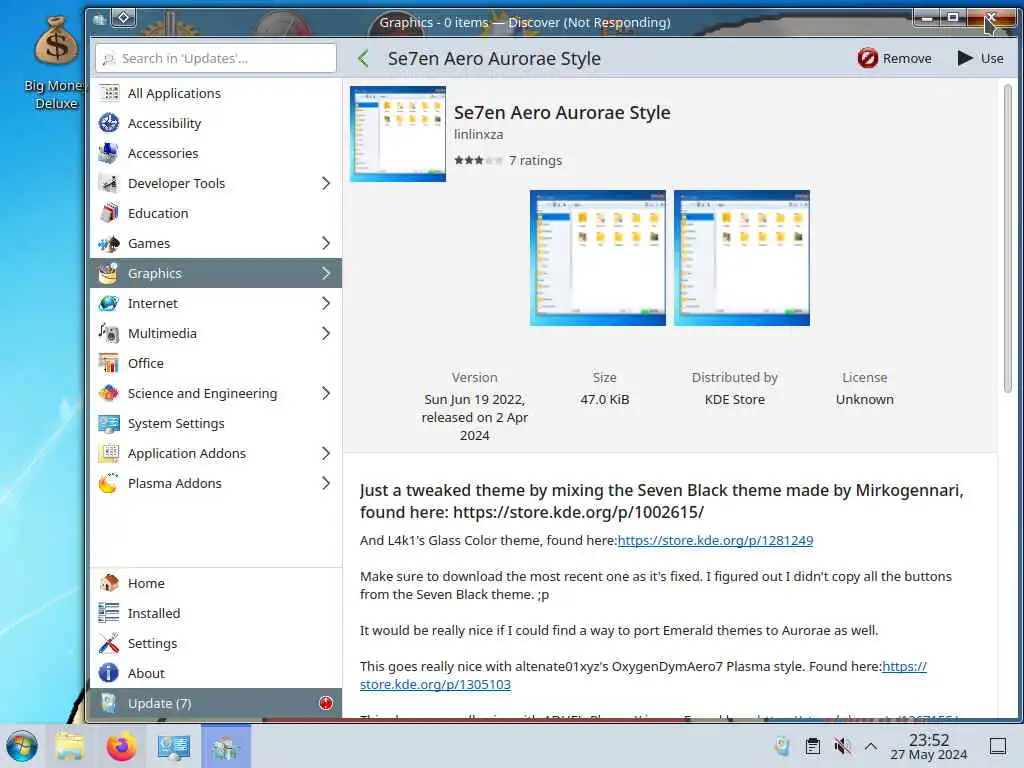Click the Use button label

coord(992,59)
